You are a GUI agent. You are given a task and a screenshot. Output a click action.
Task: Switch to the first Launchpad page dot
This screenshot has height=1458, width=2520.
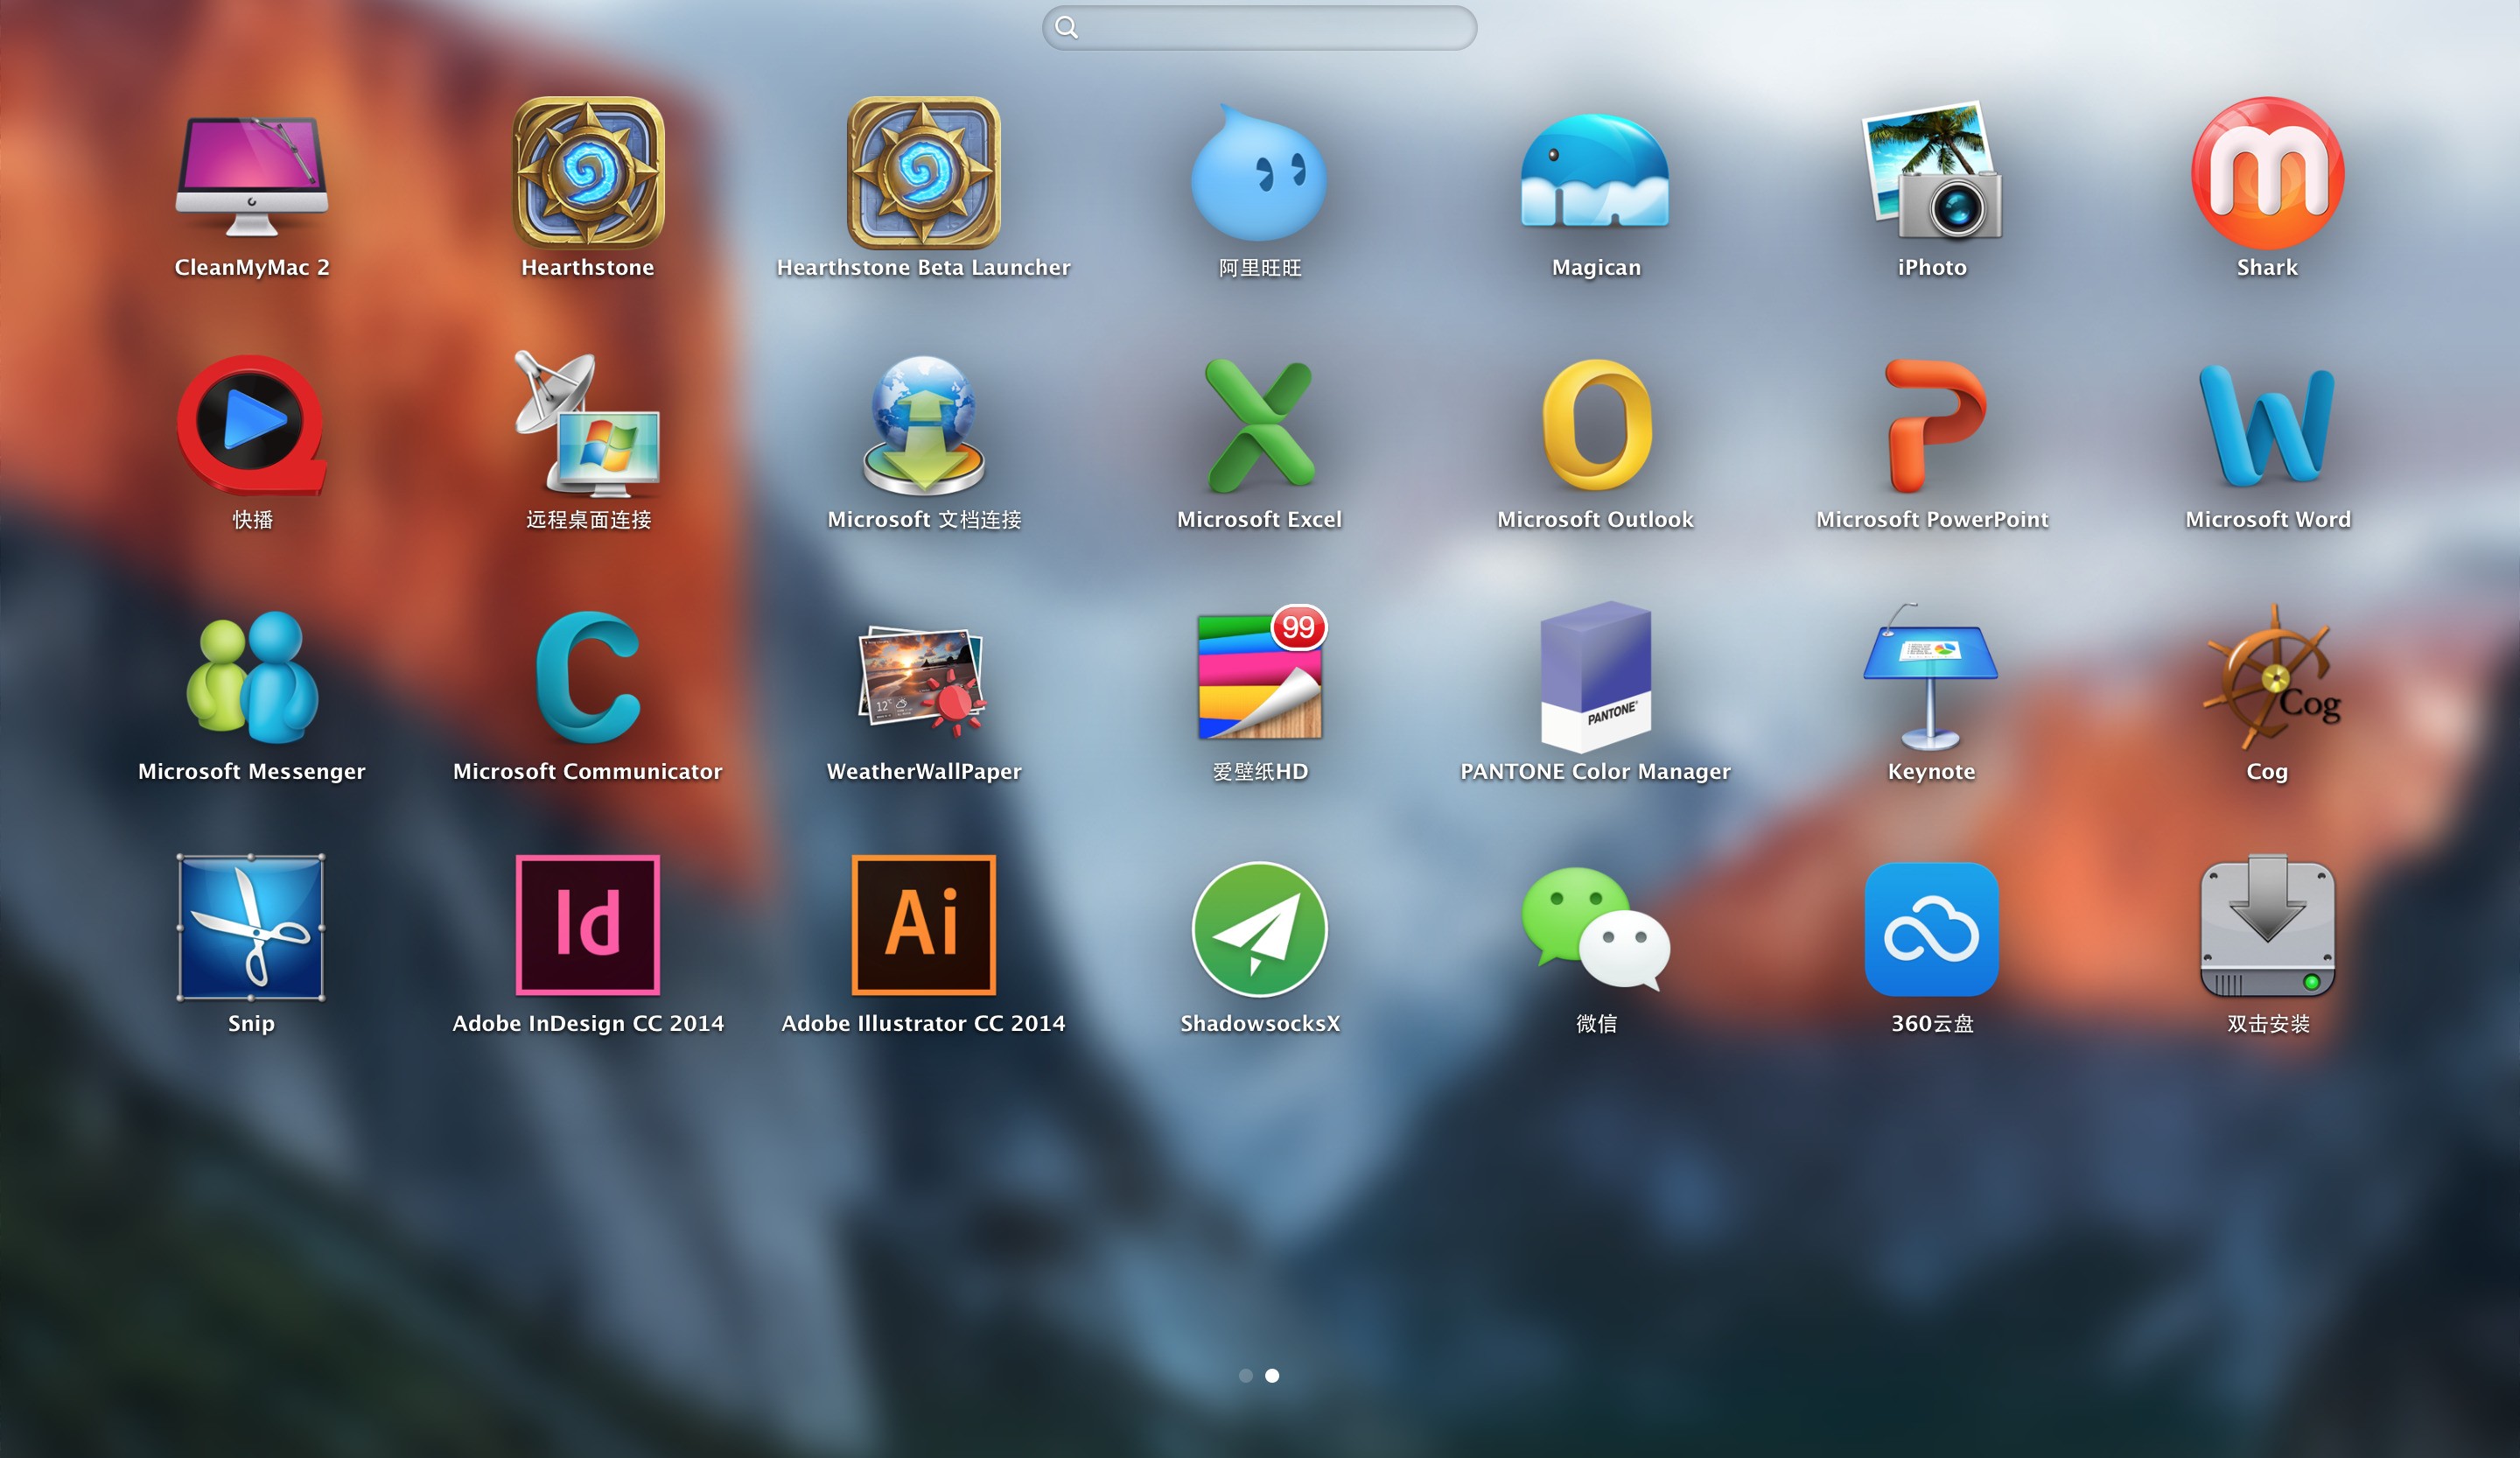[x=1245, y=1376]
